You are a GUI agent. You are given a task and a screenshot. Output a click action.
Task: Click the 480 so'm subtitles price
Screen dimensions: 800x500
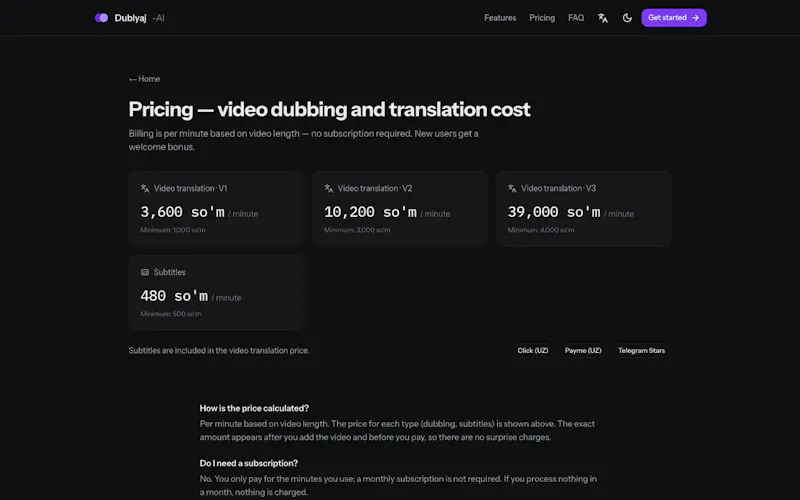(174, 296)
